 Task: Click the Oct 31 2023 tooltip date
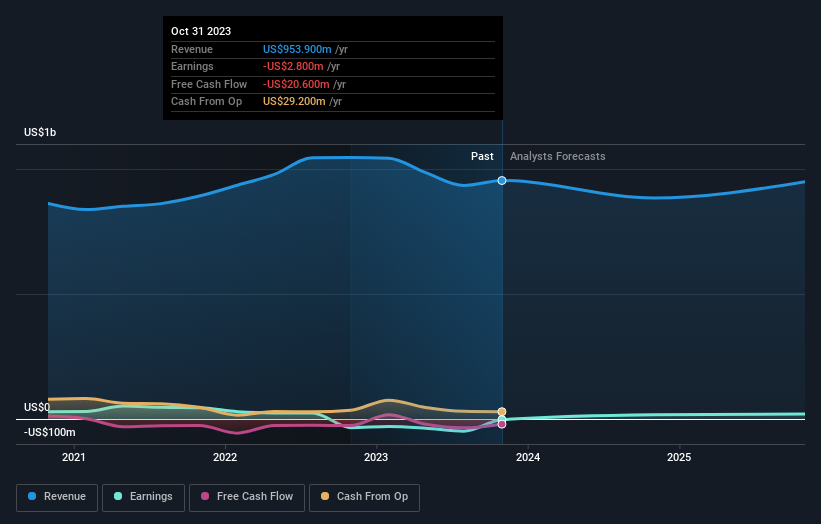pyautogui.click(x=201, y=31)
